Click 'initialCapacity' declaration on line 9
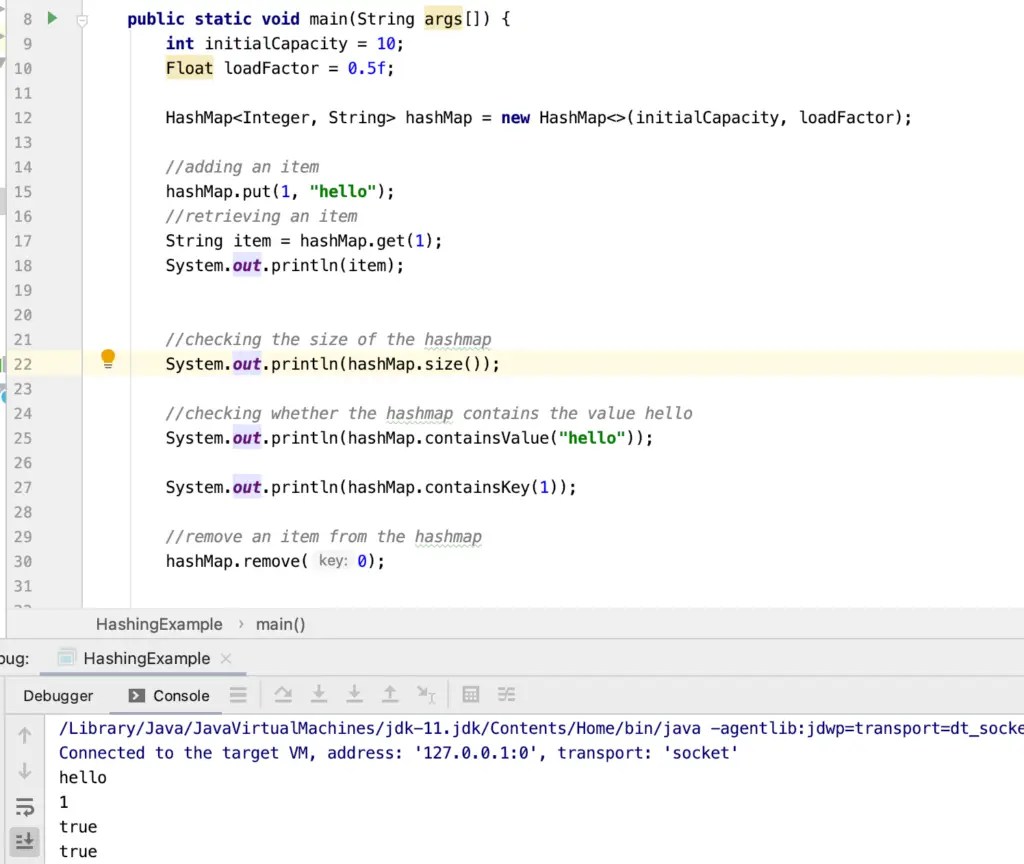Viewport: 1024px width, 864px height. 276,44
